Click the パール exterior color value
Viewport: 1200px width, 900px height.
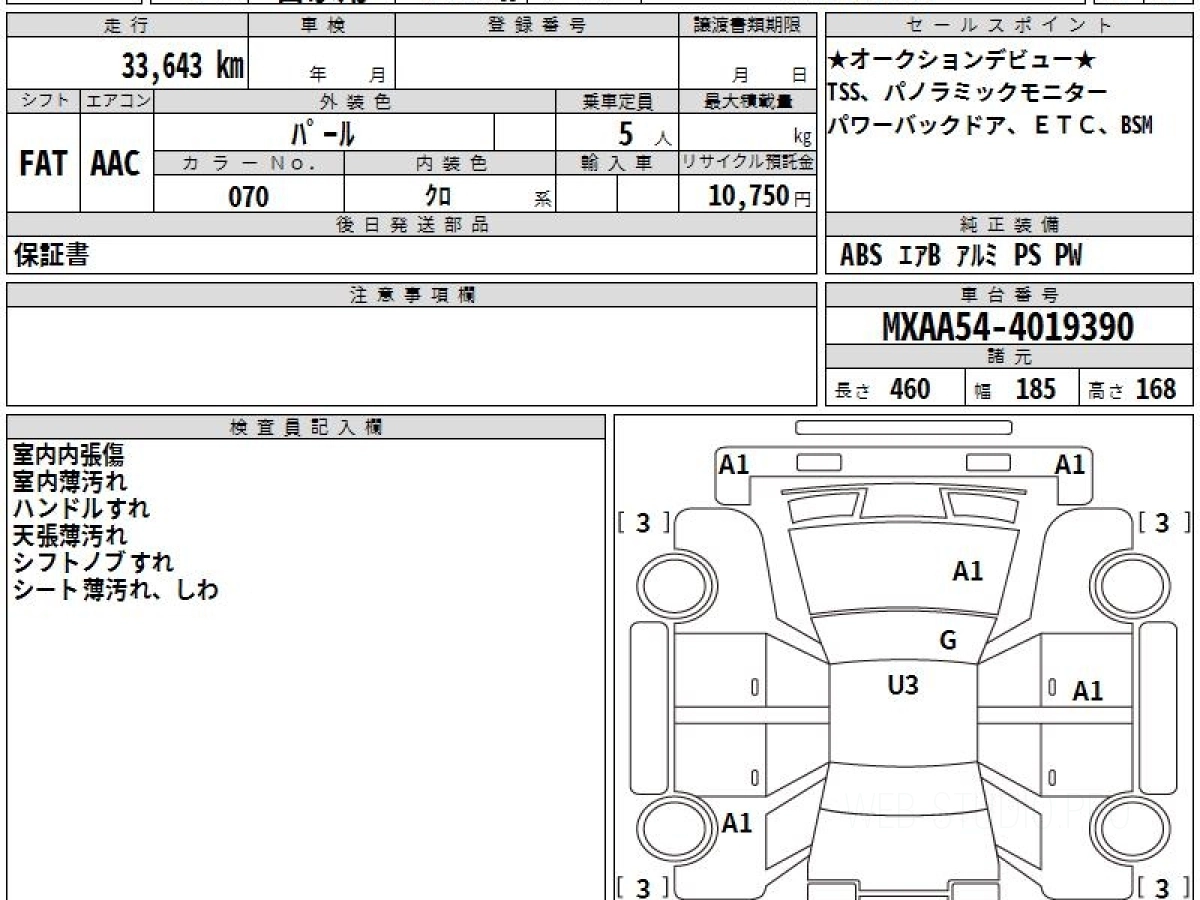click(323, 132)
